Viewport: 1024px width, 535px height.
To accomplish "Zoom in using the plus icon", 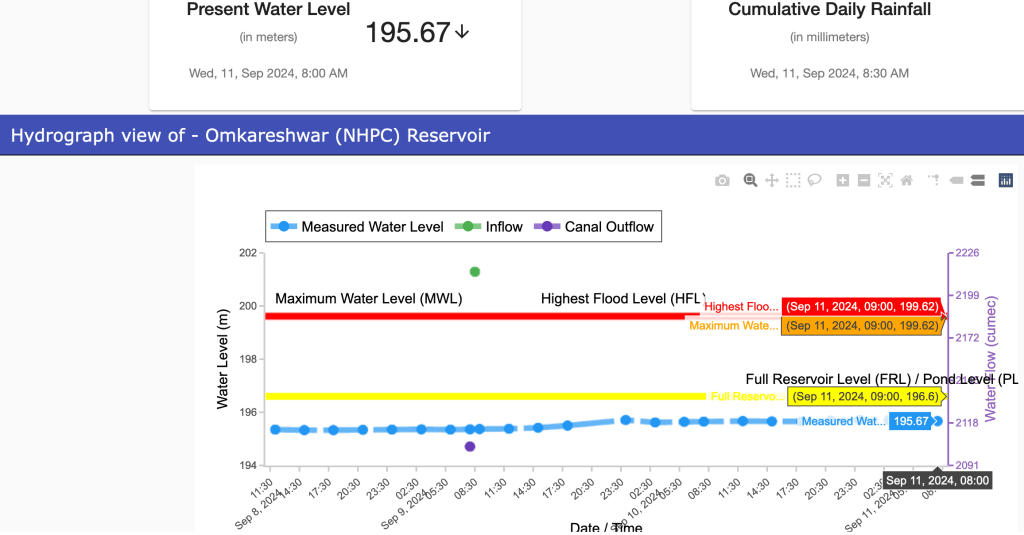I will click(x=843, y=181).
